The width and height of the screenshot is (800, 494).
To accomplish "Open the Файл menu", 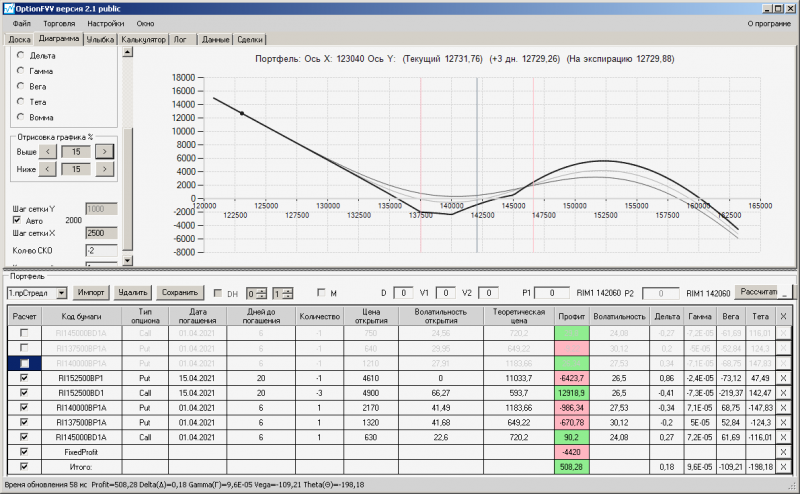I will coord(22,23).
